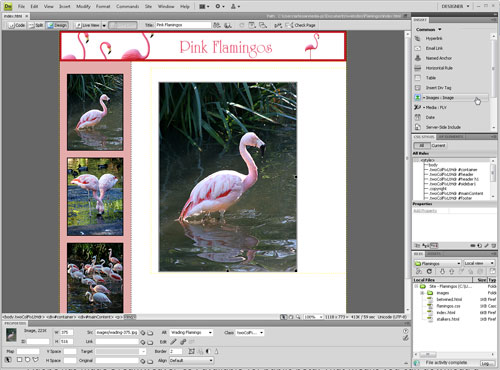The image size is (500, 370).
Task: Click the Server-Side Include item
Action: [x=443, y=127]
